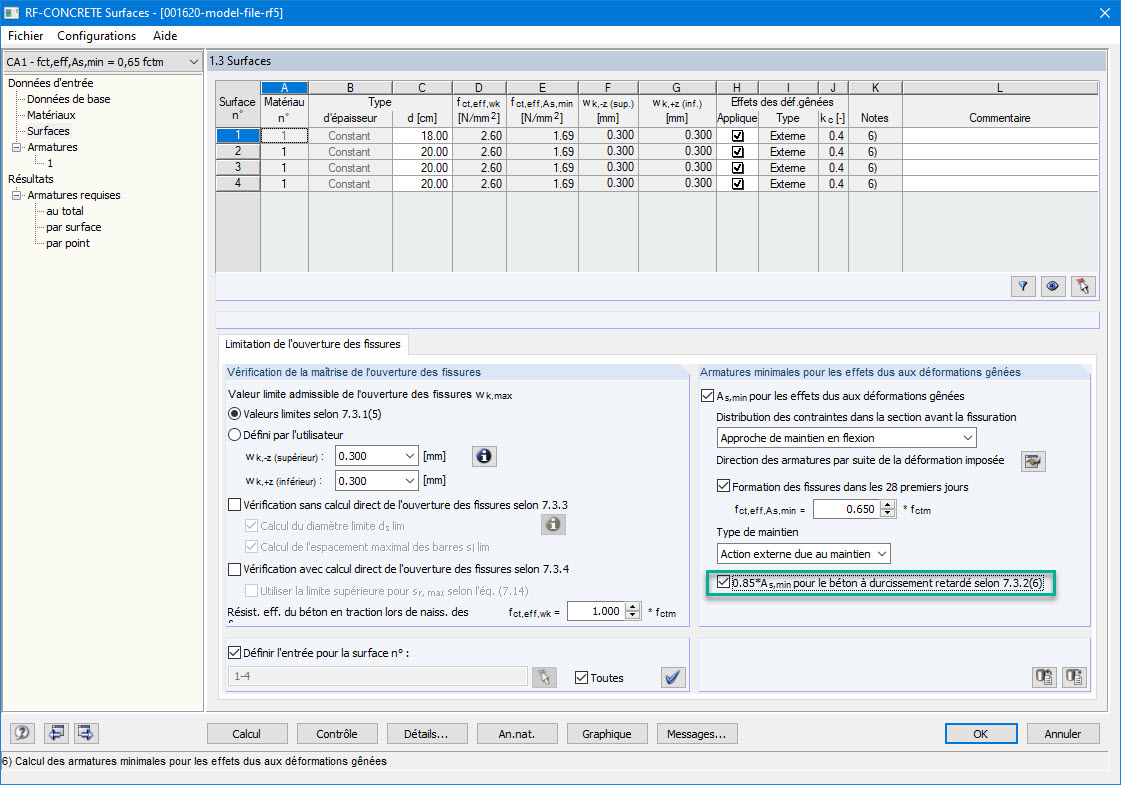This screenshot has height=785, width=1121.
Task: Toggle Applique checkbox for surface 4
Action: pyautogui.click(x=738, y=184)
